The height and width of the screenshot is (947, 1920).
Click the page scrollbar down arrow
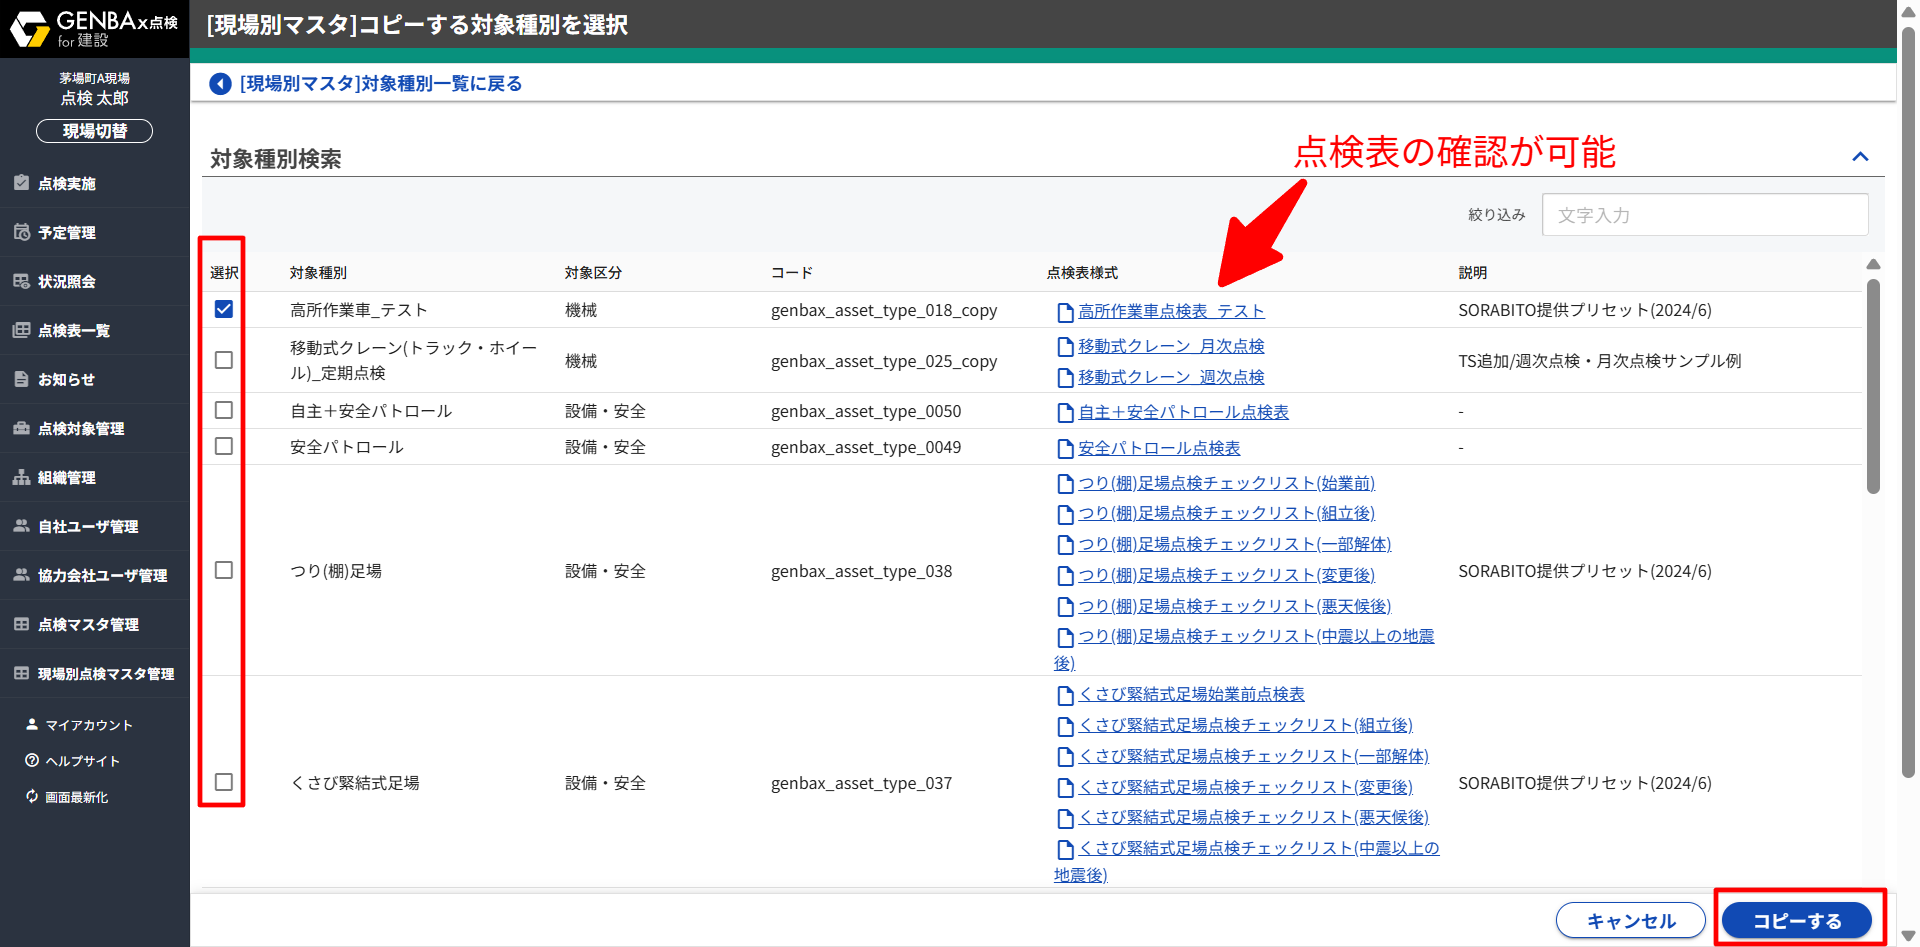(x=1908, y=936)
